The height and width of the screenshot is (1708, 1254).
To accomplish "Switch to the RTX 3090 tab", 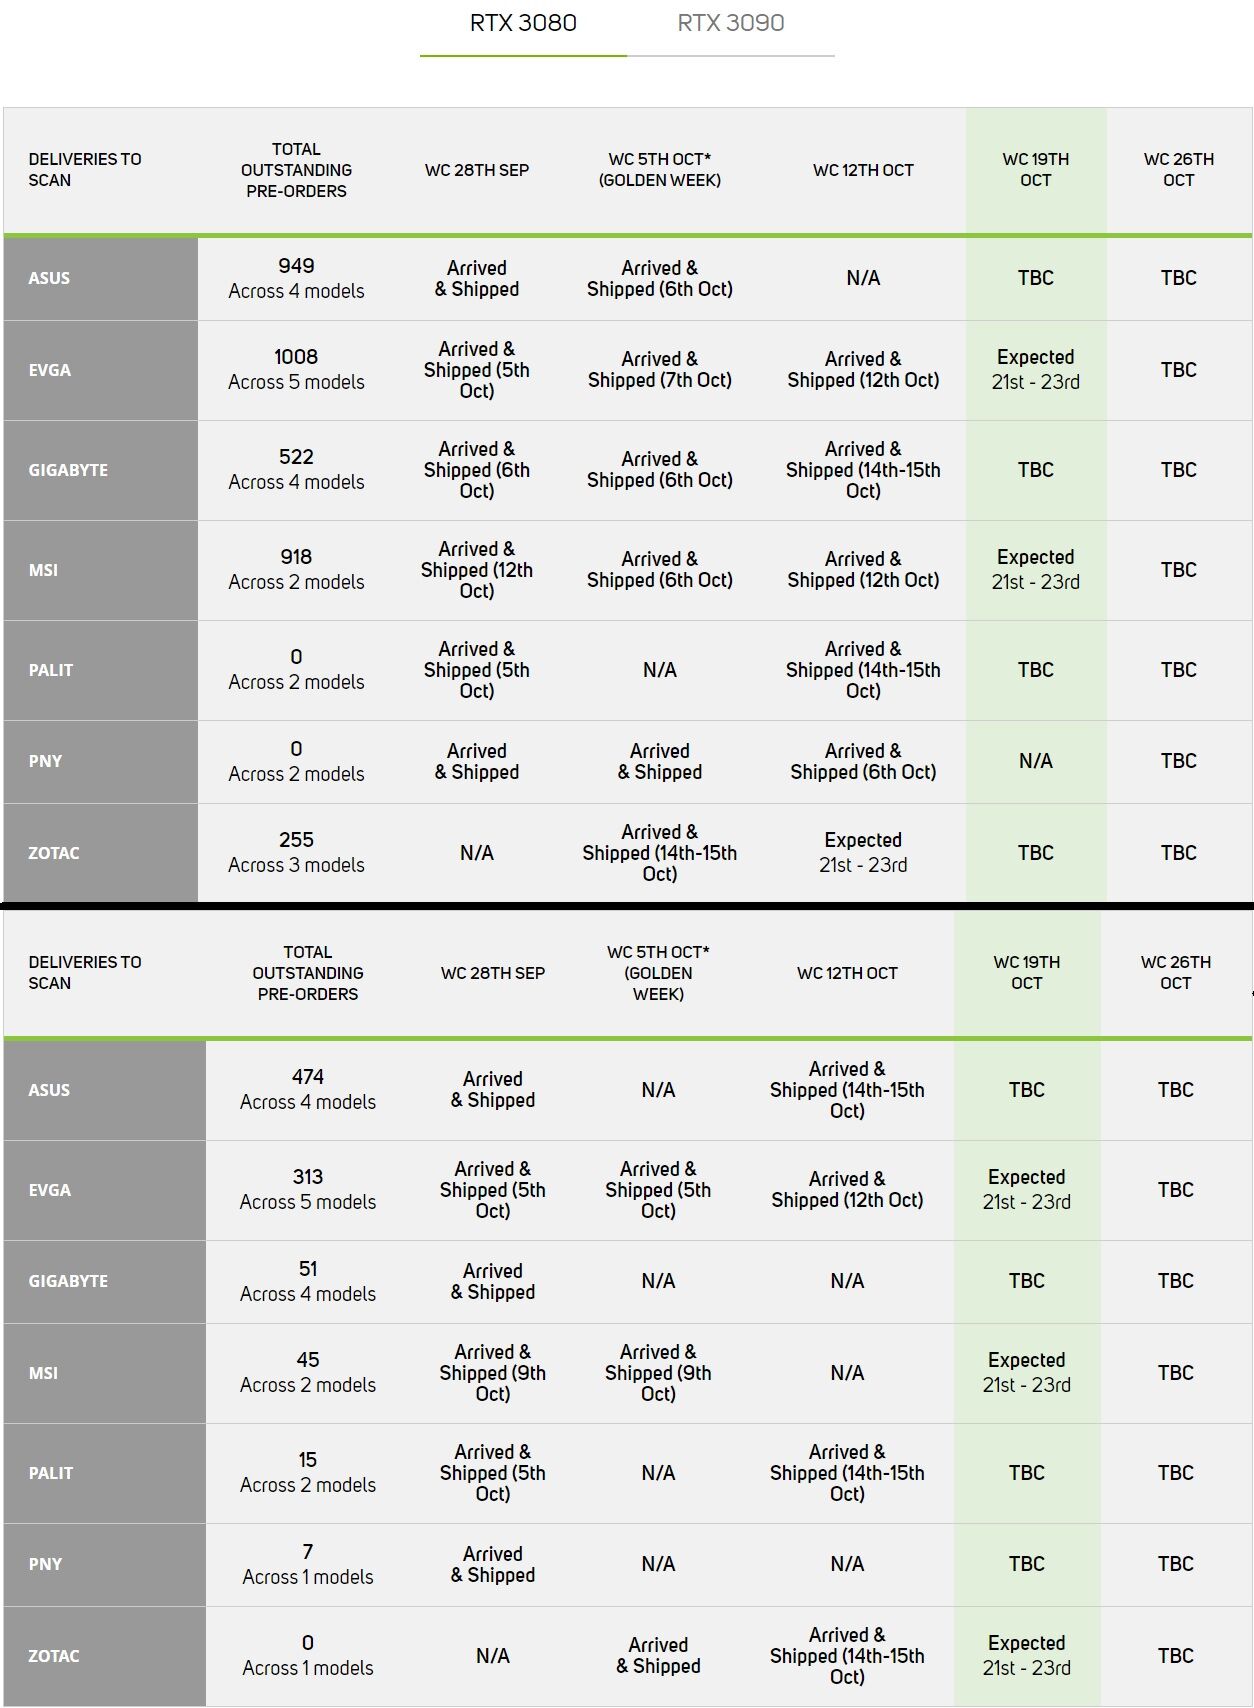I will [x=730, y=23].
